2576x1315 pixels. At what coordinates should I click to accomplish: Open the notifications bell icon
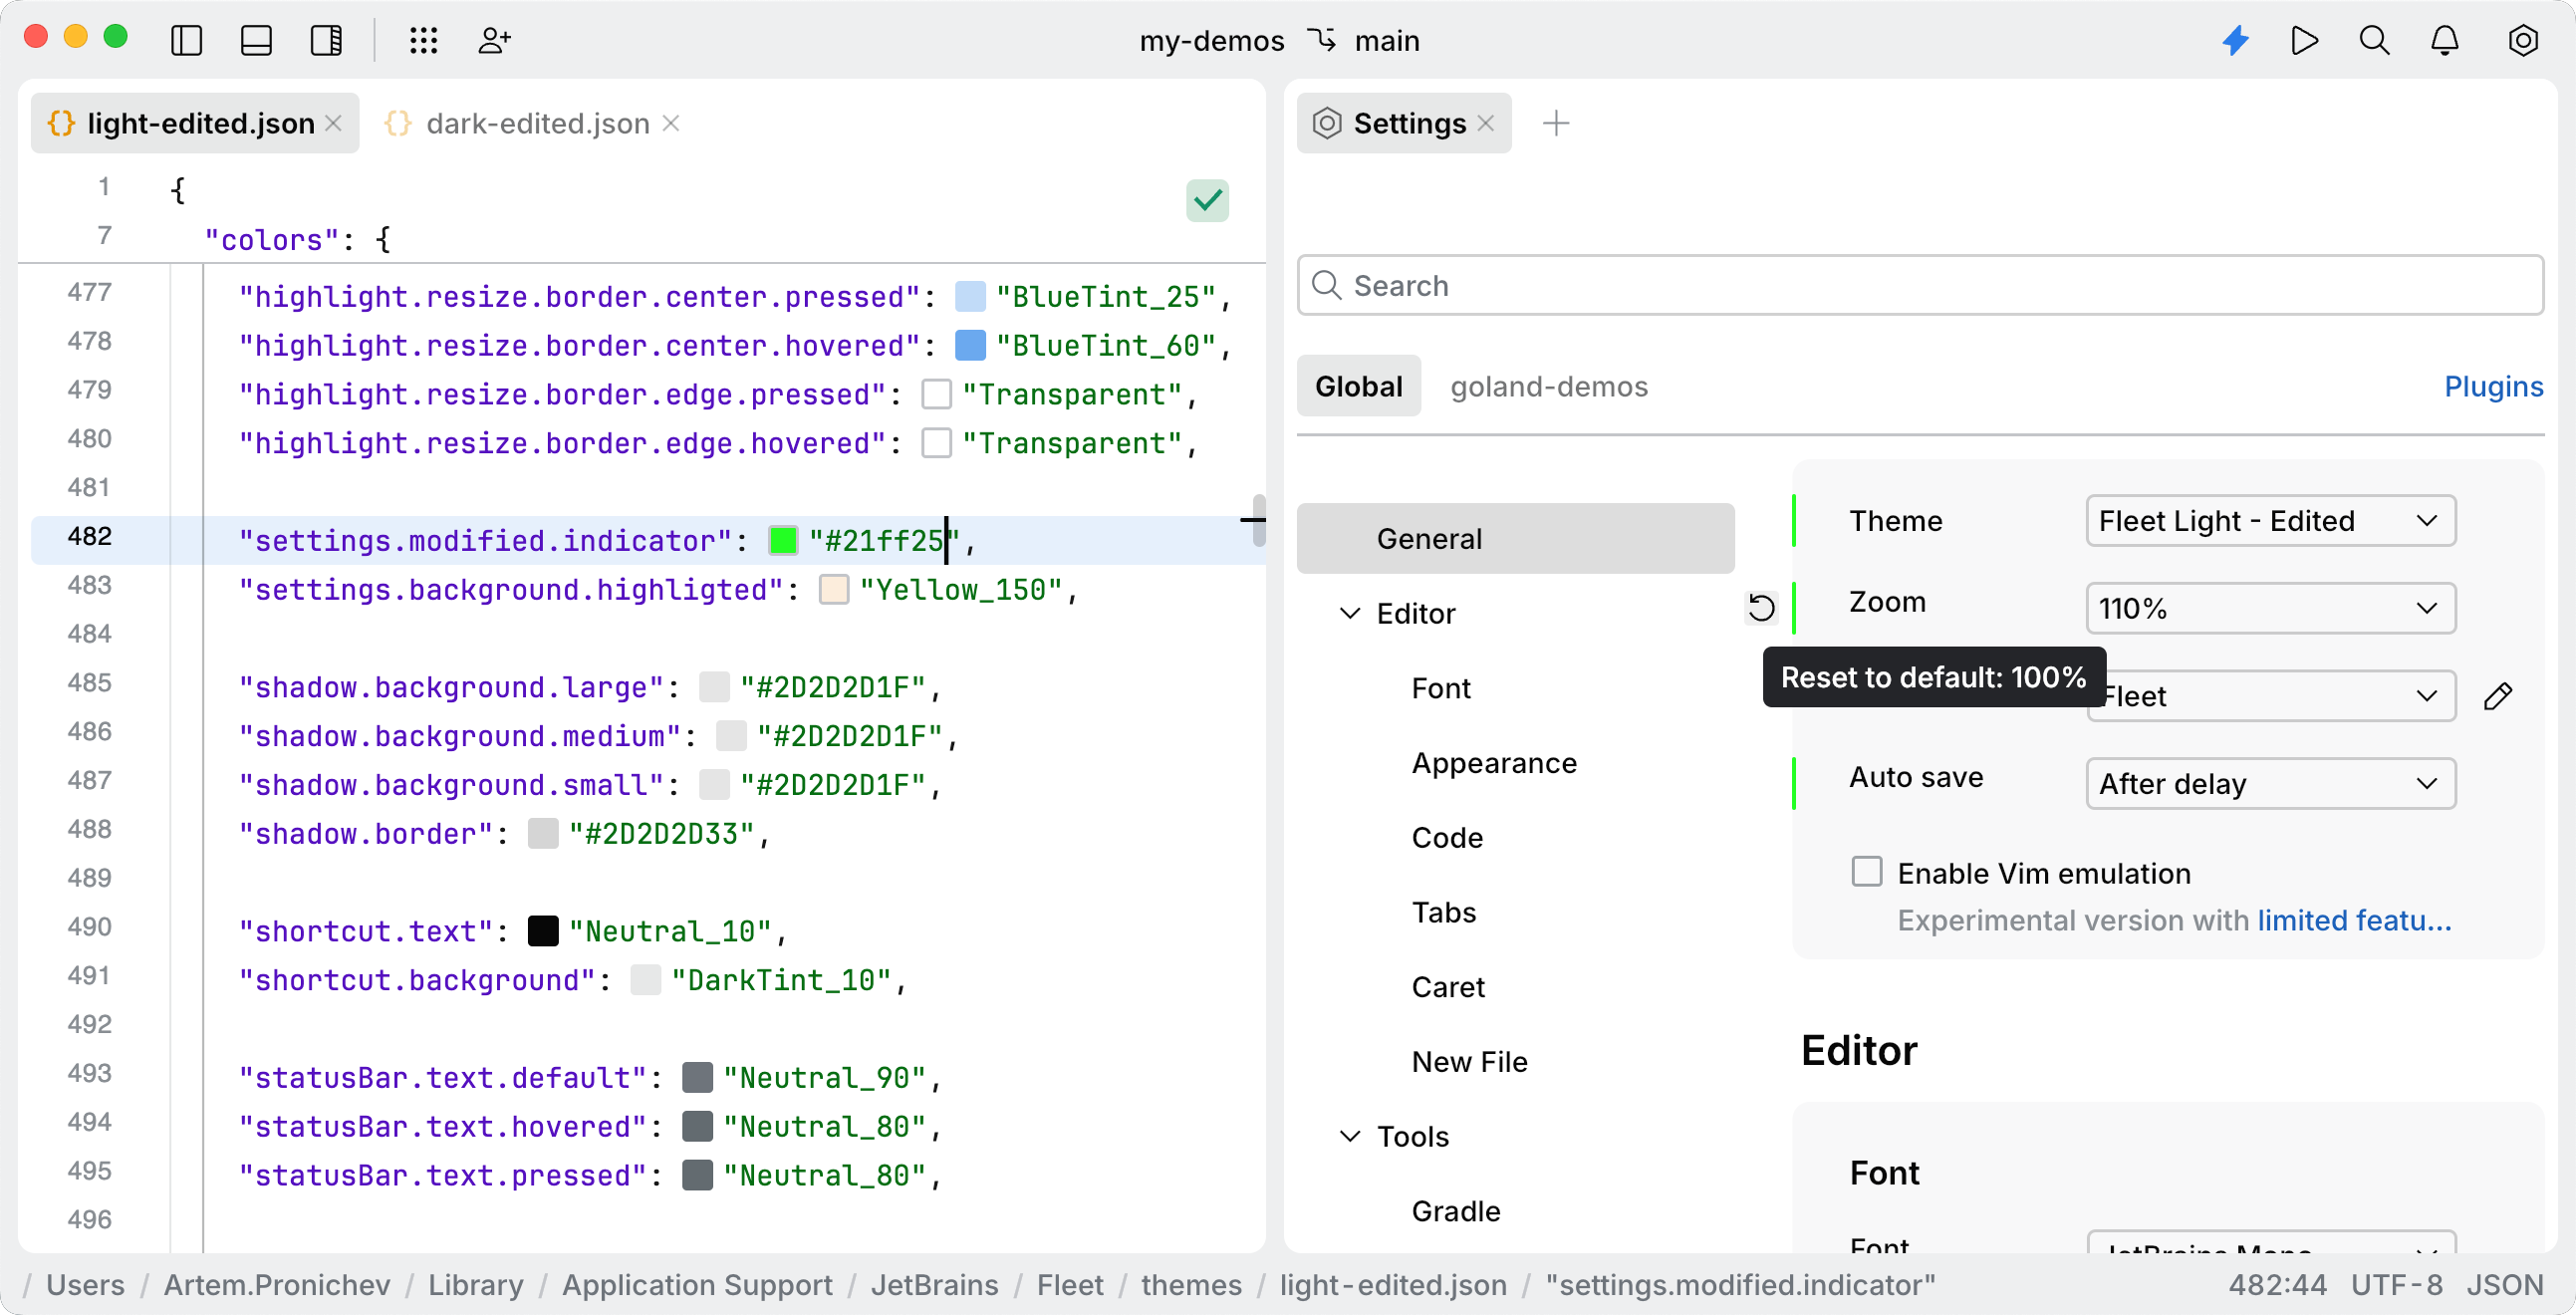click(2444, 41)
